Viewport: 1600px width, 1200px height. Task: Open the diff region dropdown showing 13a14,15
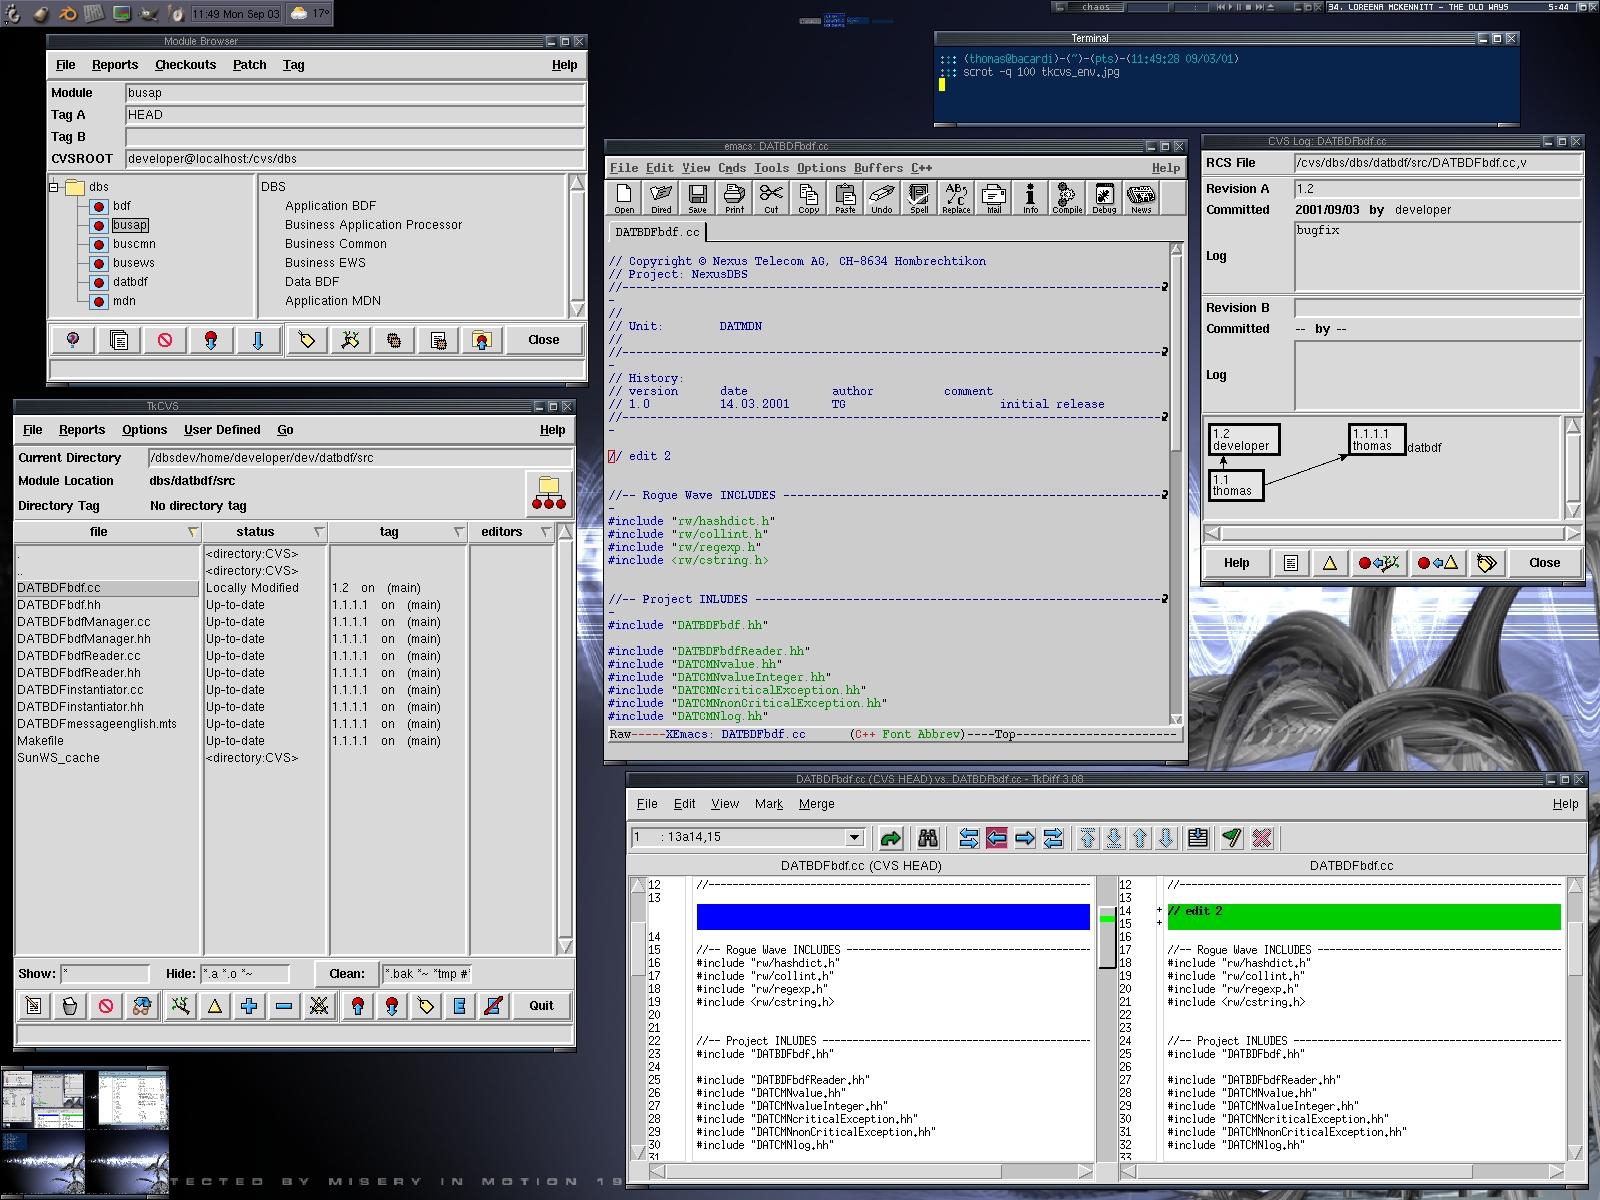pos(854,837)
